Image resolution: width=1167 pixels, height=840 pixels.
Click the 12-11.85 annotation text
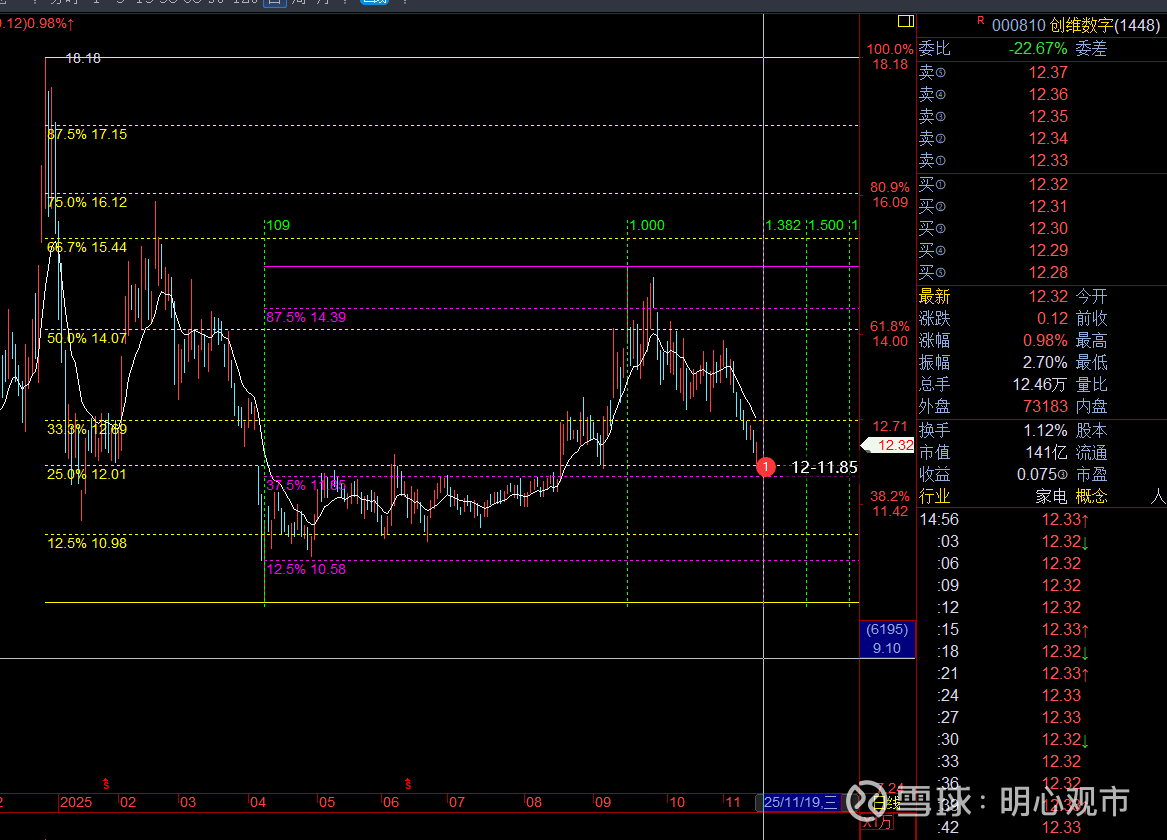click(824, 467)
